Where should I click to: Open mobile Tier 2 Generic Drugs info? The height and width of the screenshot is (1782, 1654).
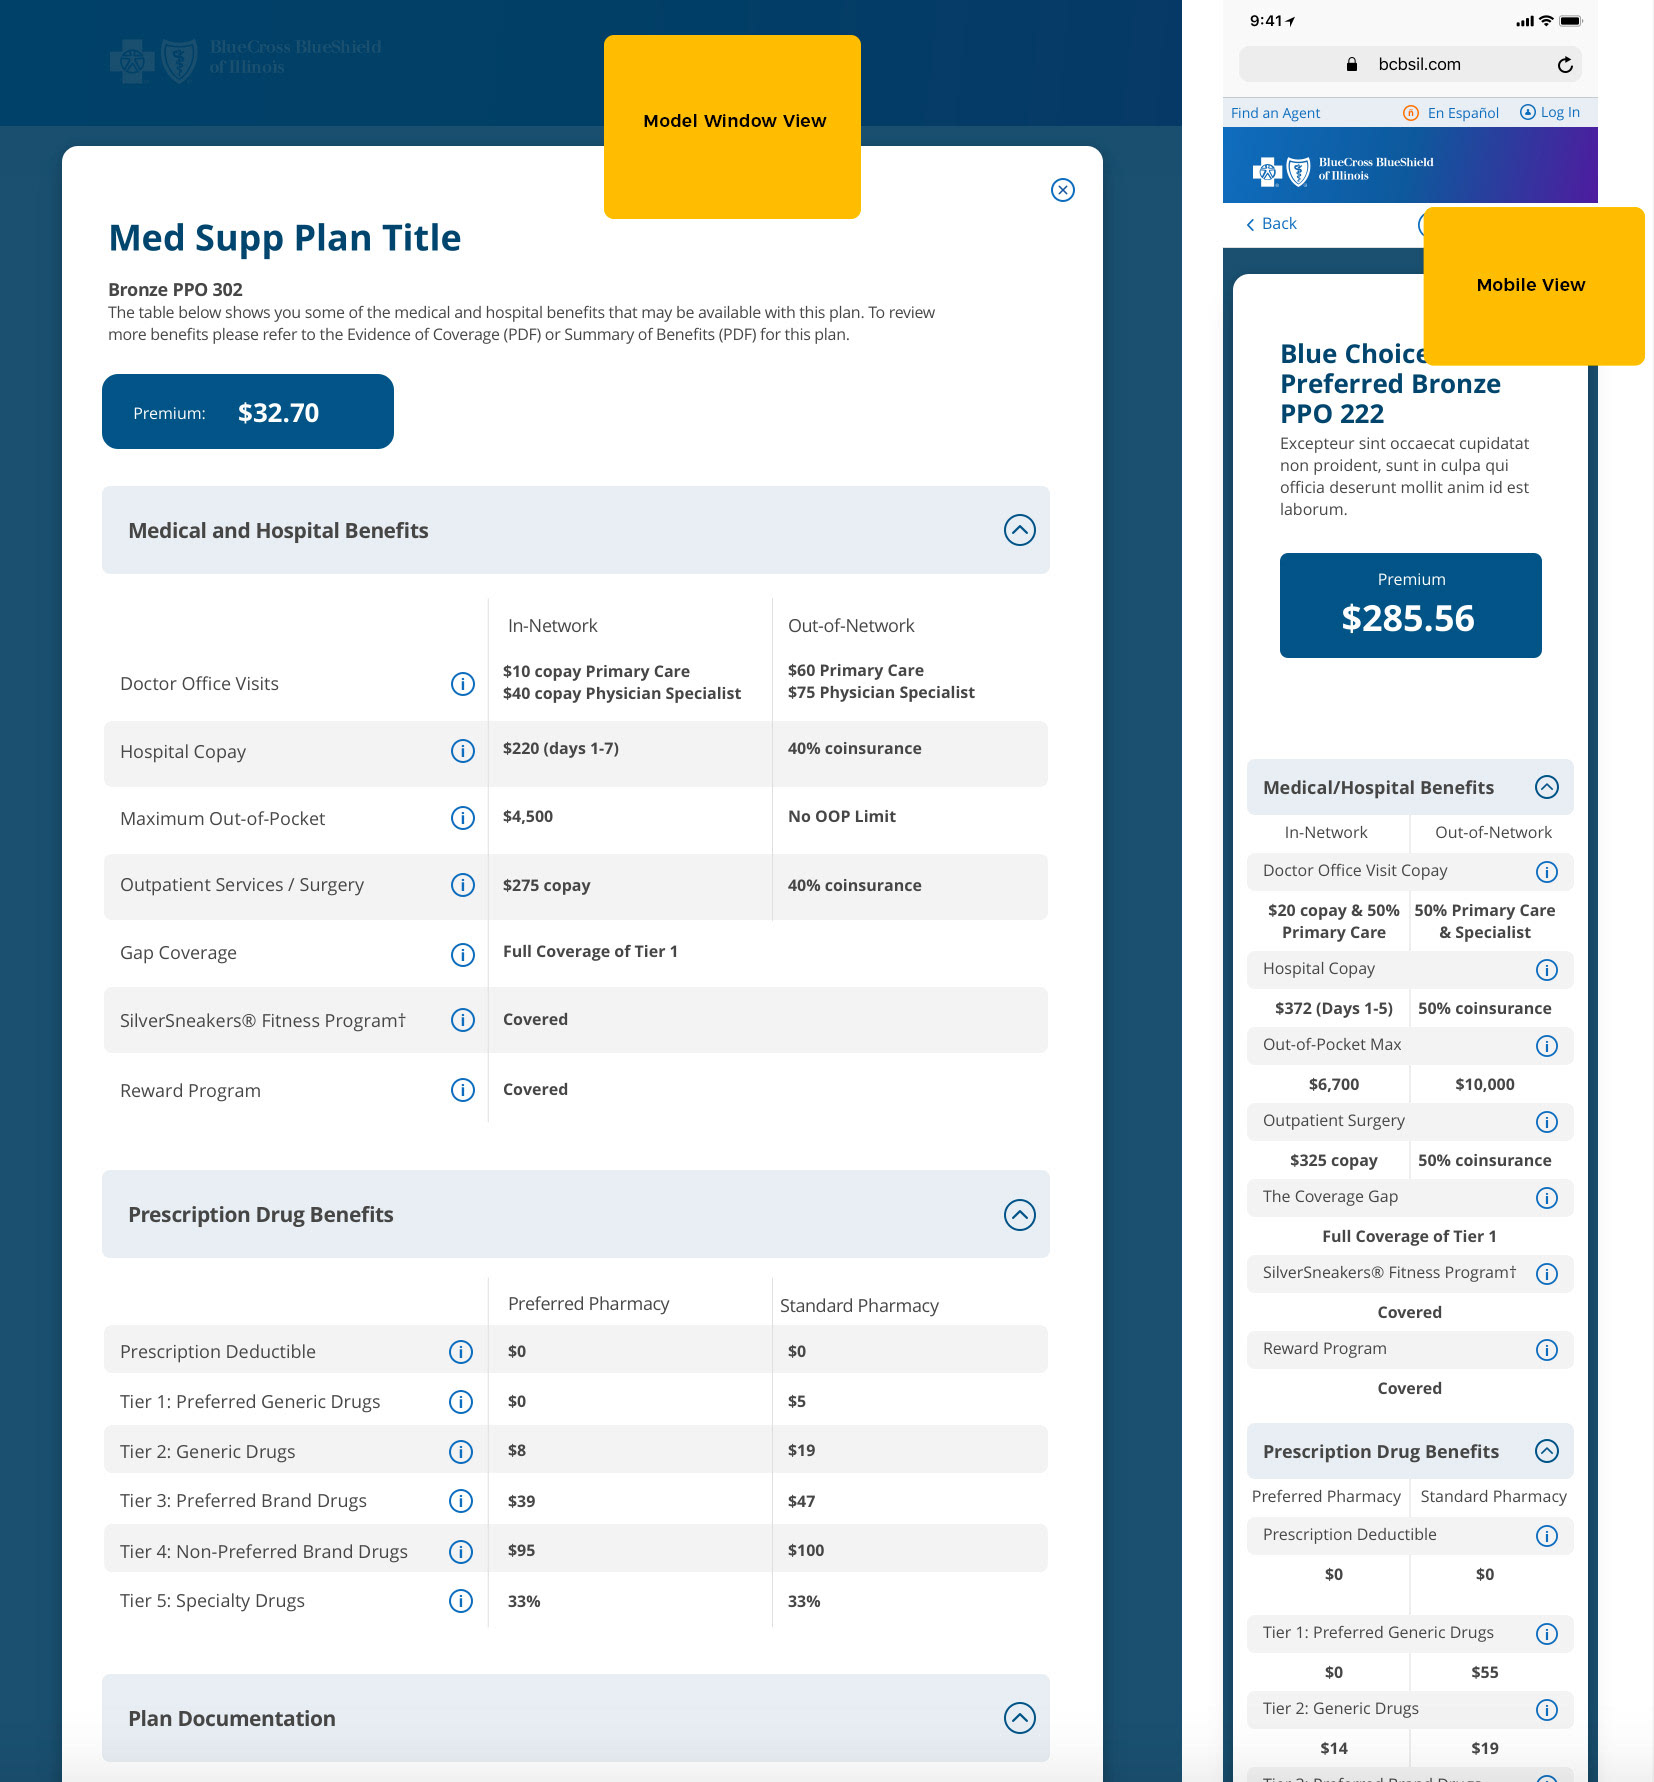(x=1546, y=1710)
